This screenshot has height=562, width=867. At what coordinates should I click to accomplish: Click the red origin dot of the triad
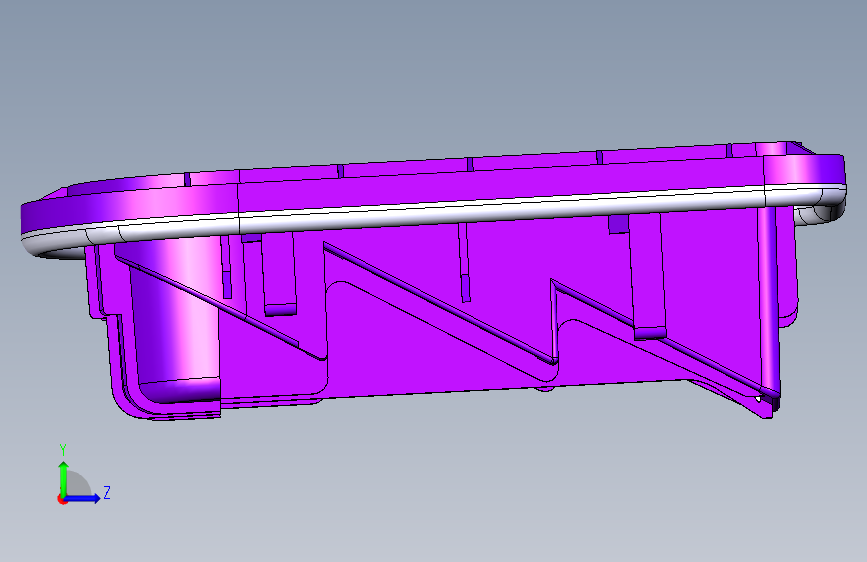coord(62,499)
